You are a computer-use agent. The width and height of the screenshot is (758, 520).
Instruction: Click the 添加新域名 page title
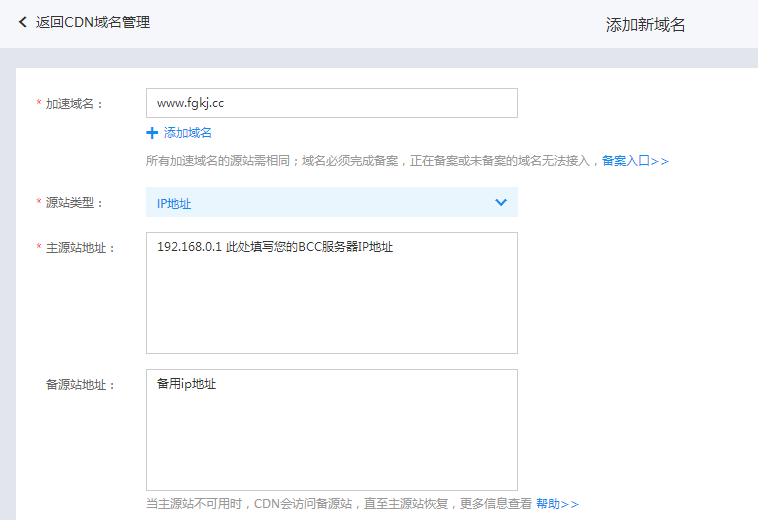pyautogui.click(x=645, y=25)
